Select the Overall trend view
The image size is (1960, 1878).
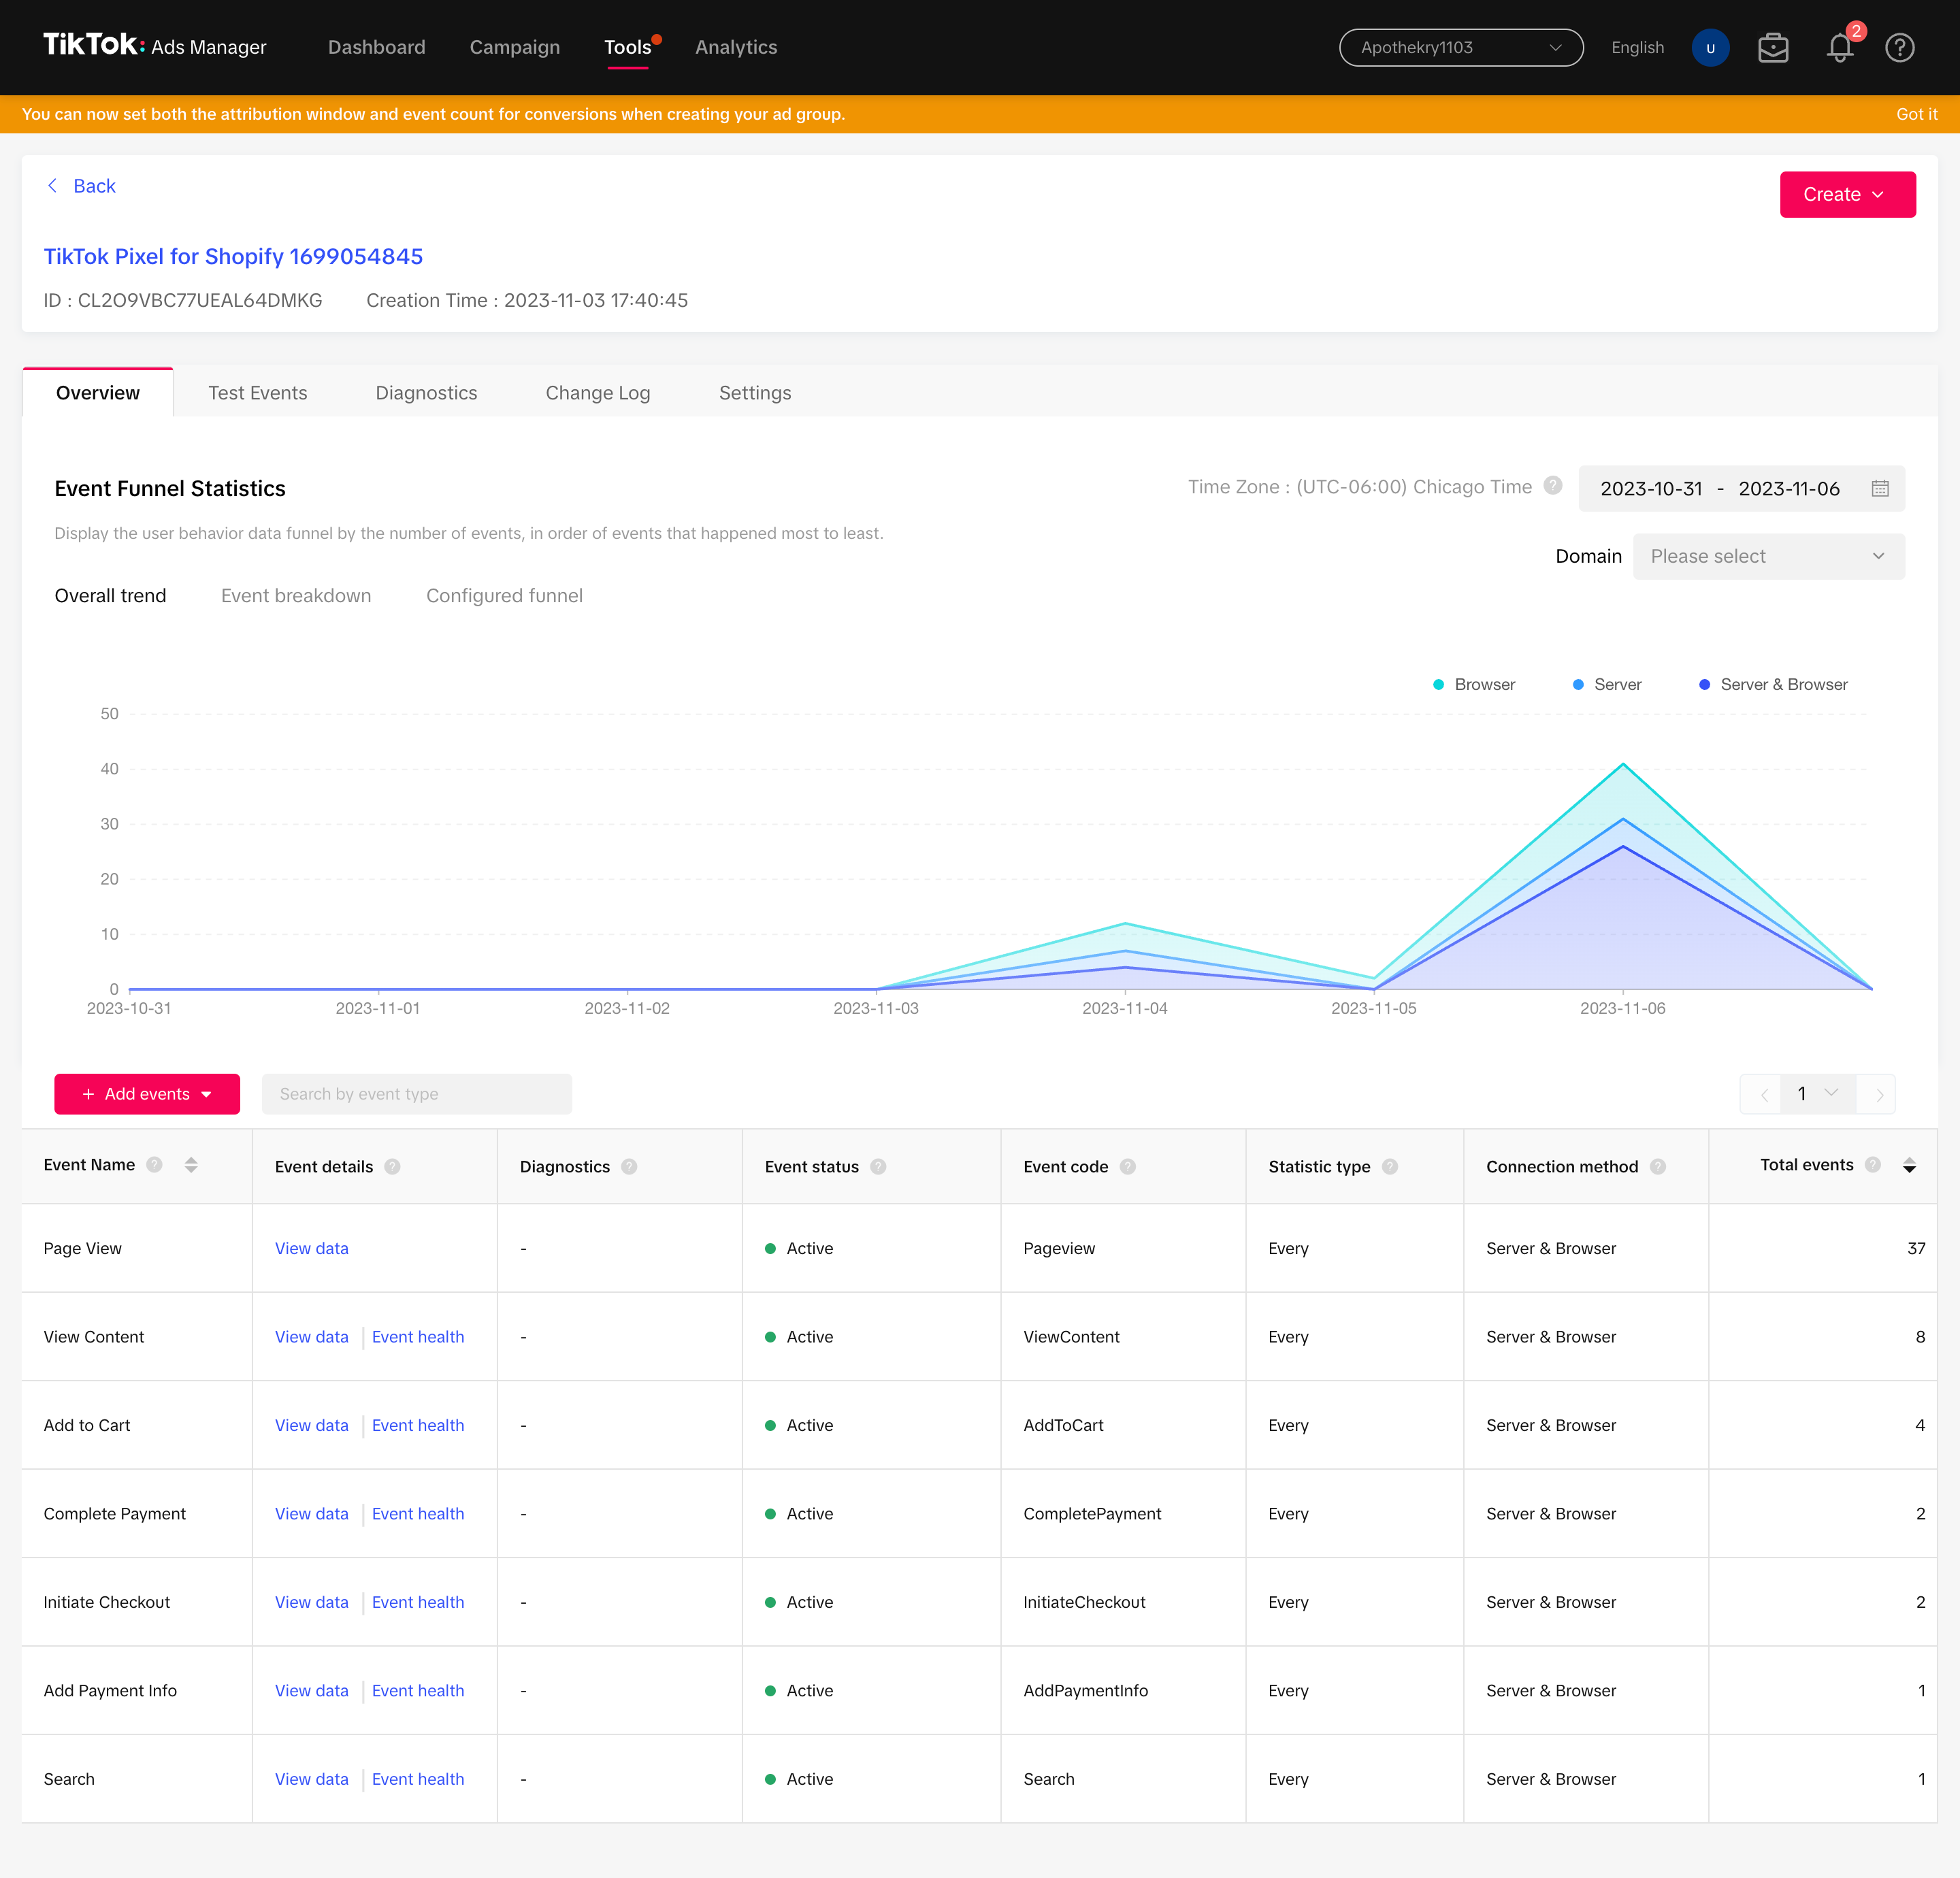[110, 595]
